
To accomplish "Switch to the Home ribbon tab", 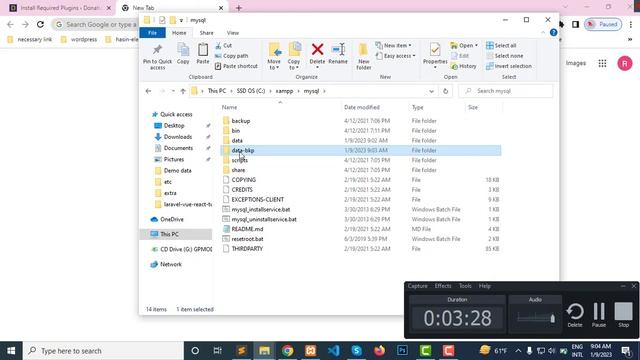I will [179, 33].
